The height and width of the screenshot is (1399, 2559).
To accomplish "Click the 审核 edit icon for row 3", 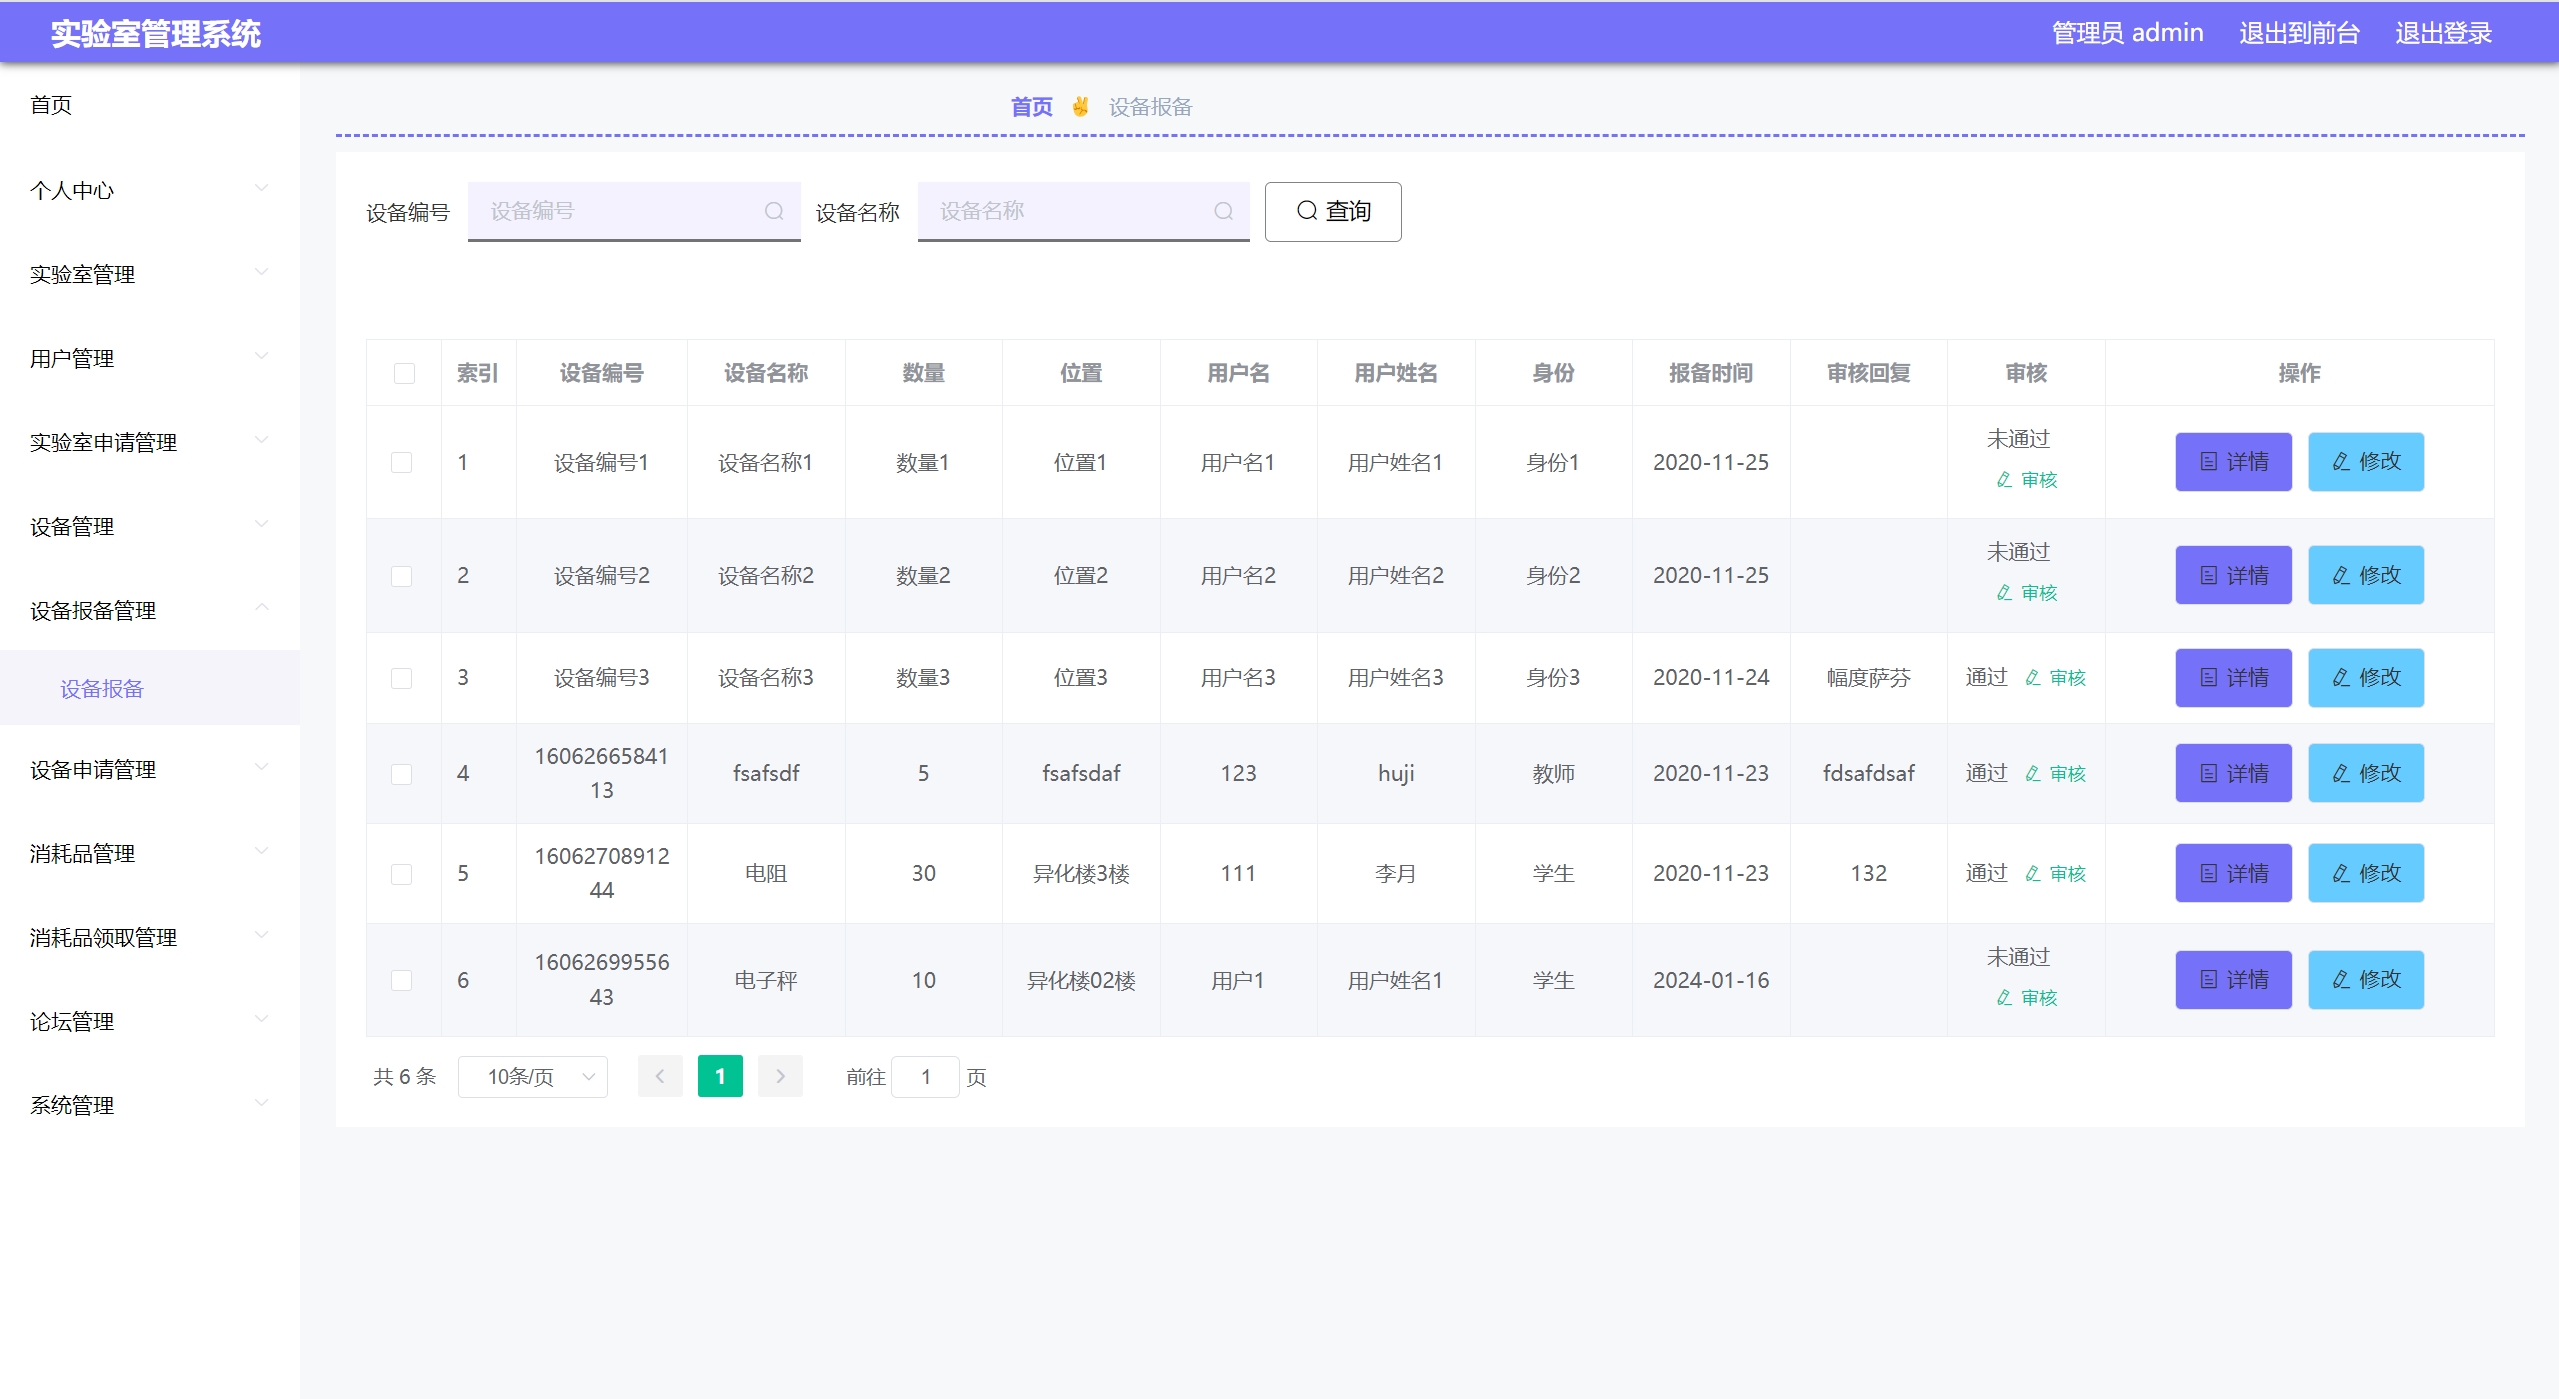I will coord(2033,678).
